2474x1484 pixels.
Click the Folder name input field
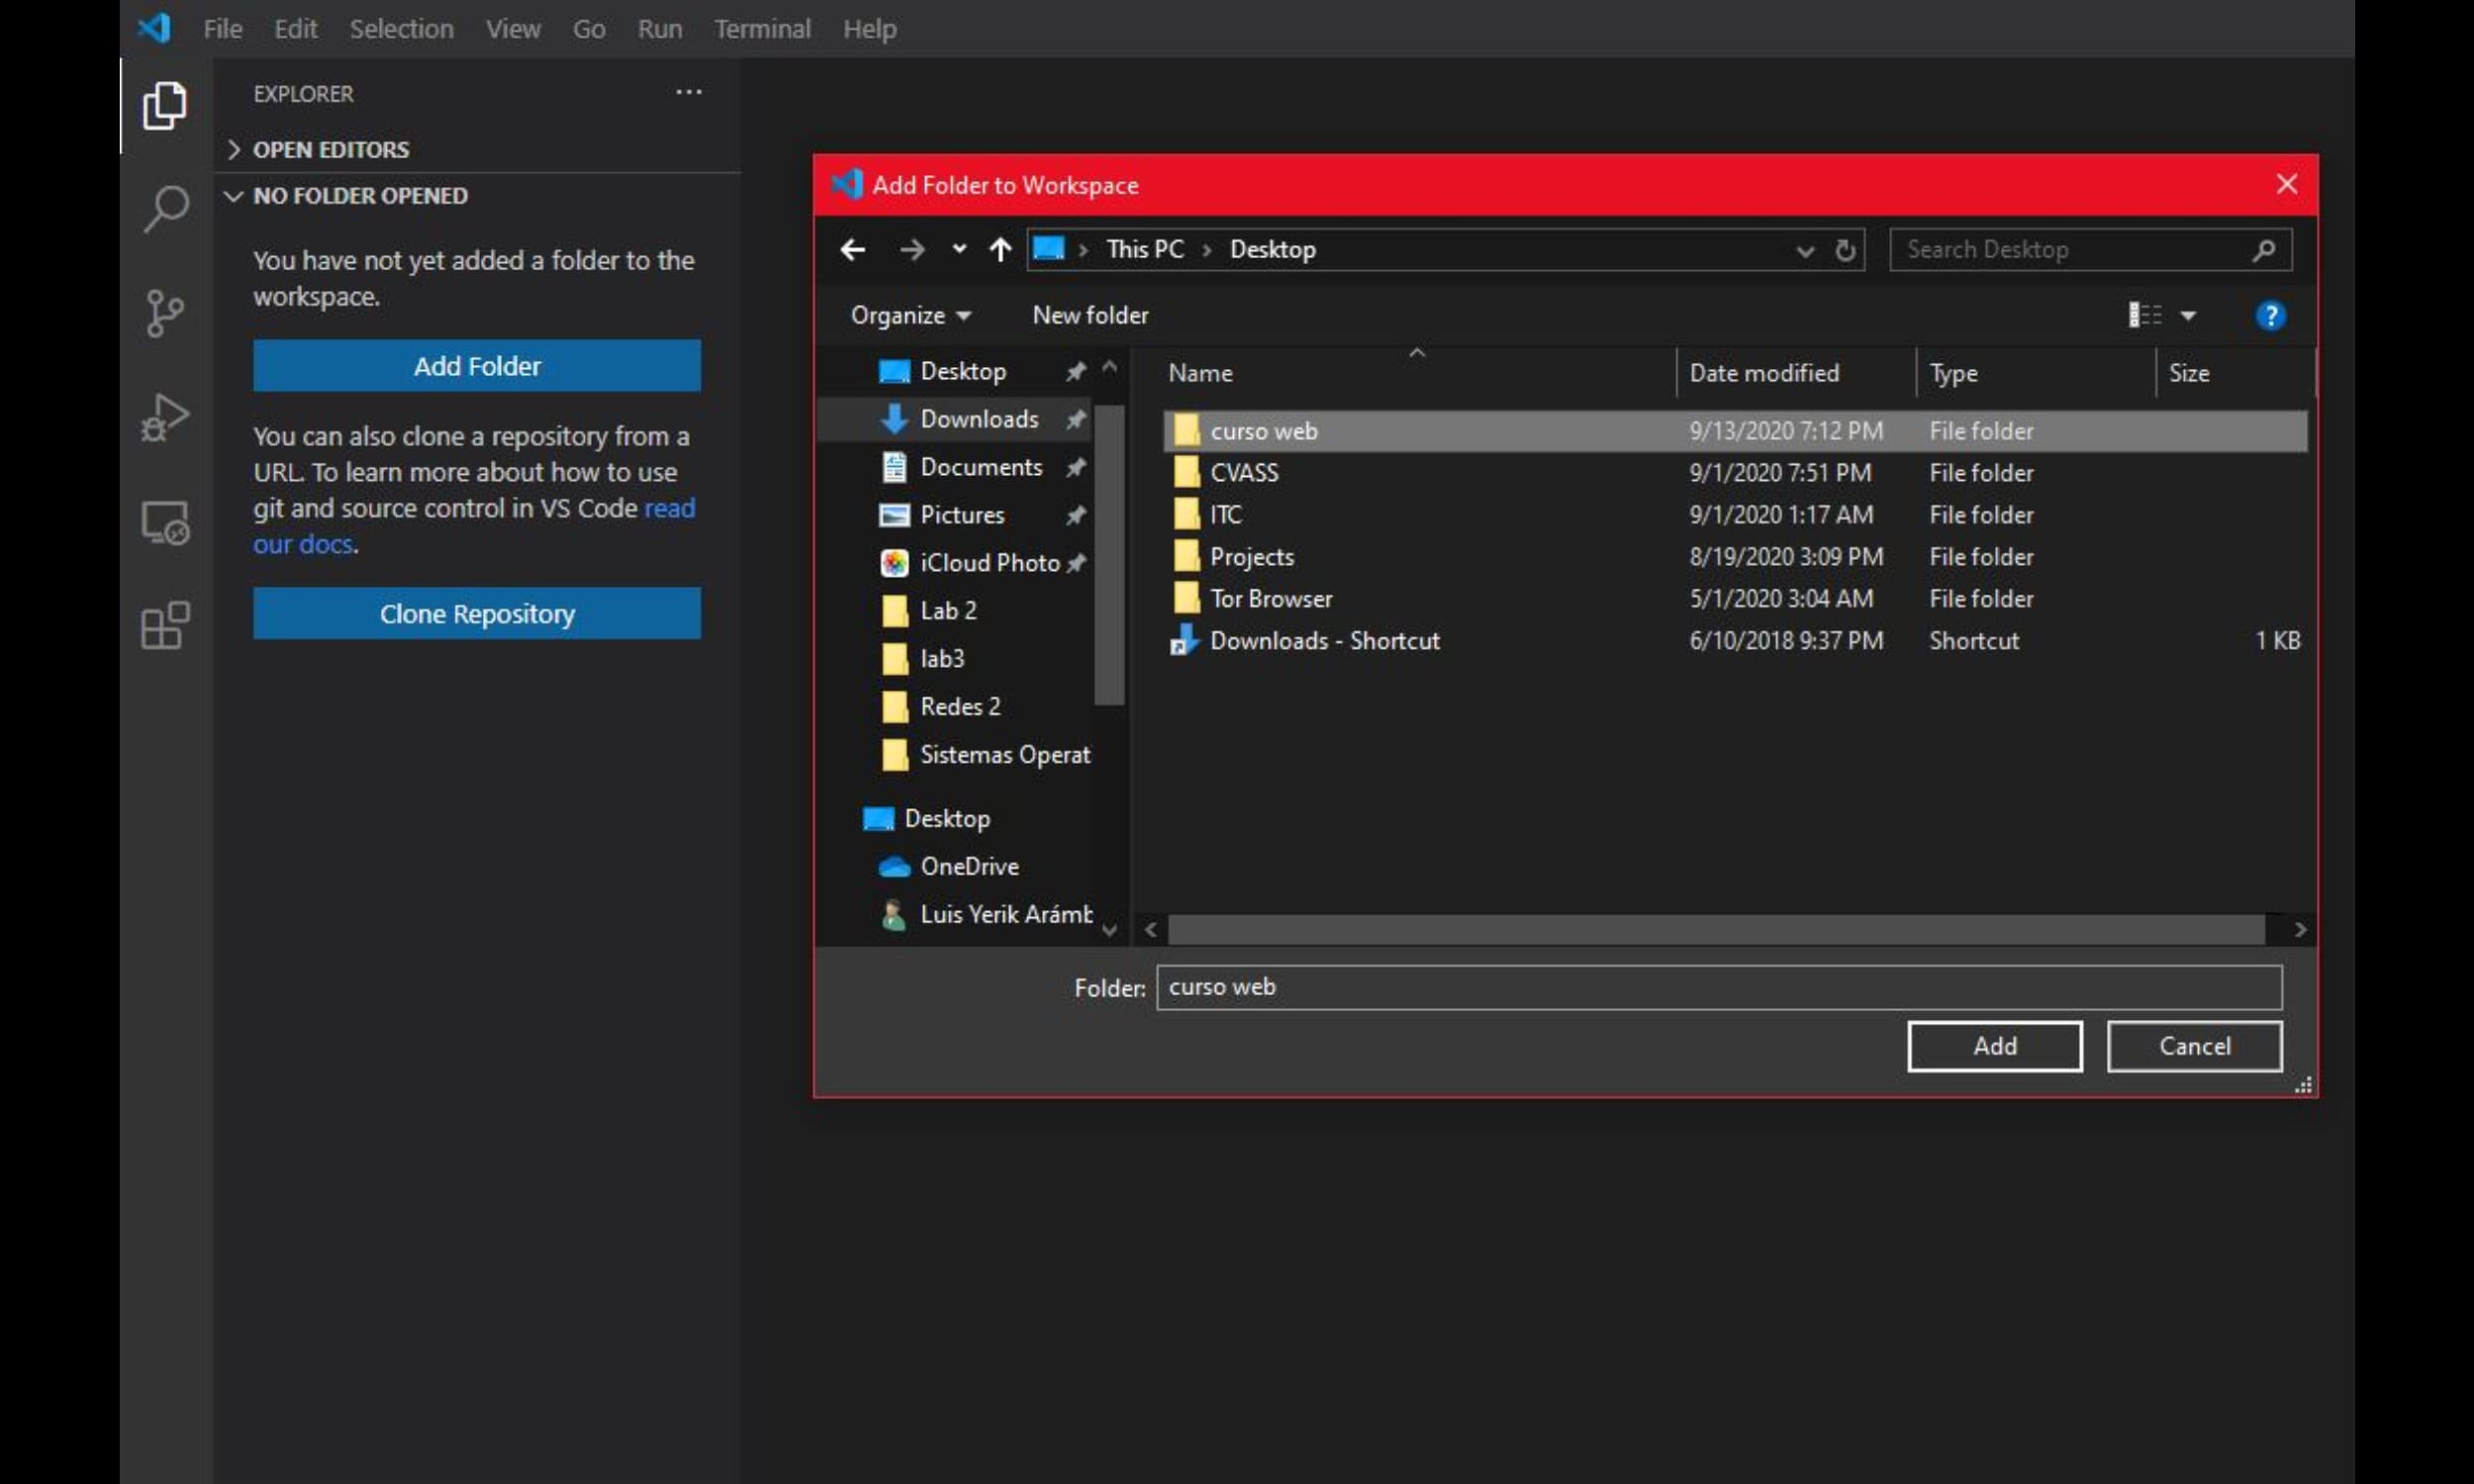click(1718, 987)
